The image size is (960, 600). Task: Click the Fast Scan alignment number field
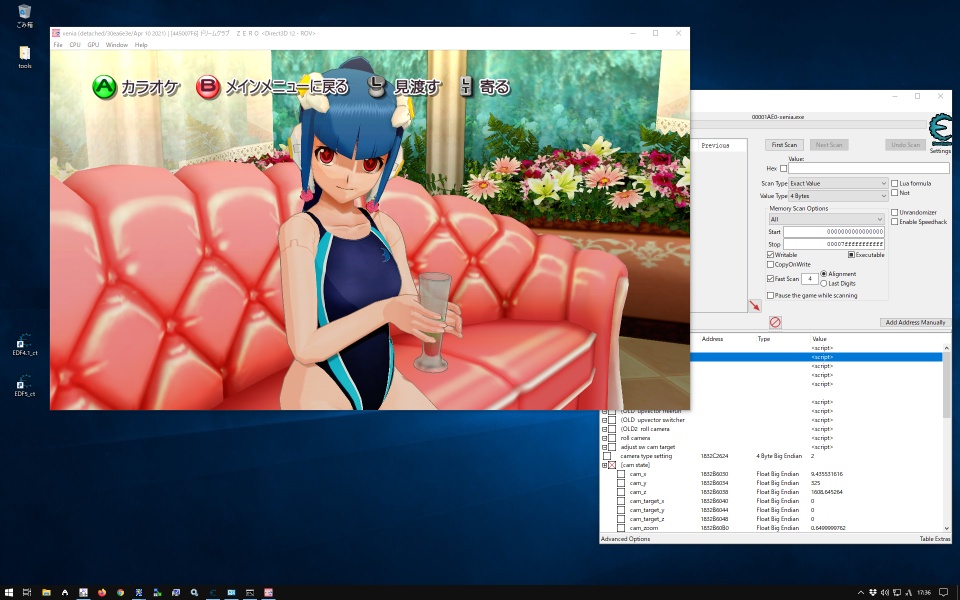coord(810,279)
